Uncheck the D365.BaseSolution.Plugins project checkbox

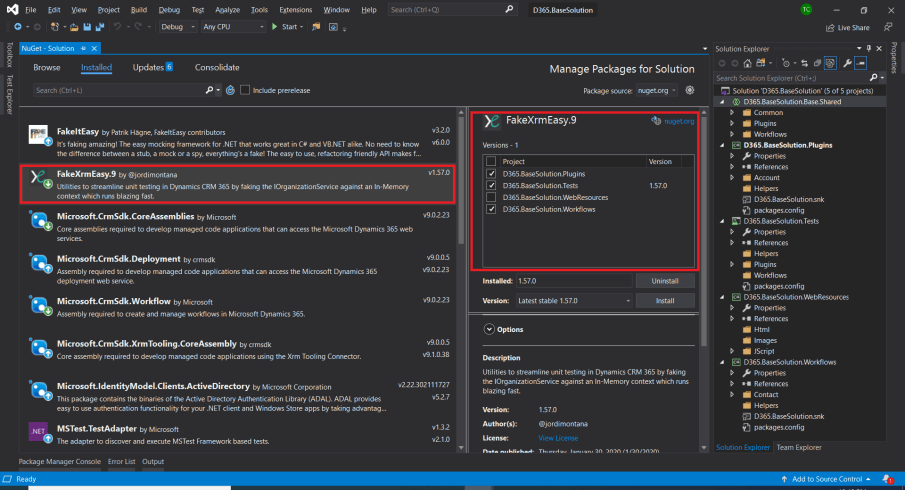[x=490, y=173]
